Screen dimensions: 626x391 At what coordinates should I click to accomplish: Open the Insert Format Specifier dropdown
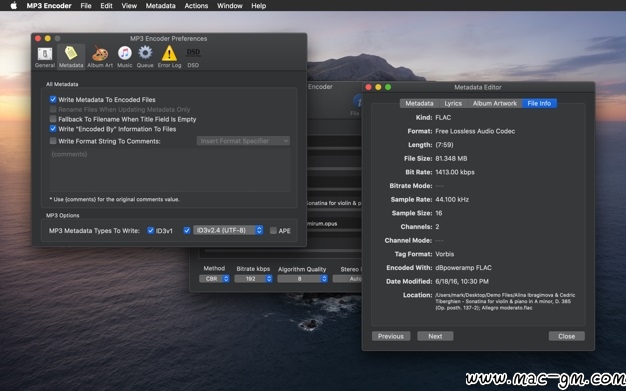click(x=243, y=141)
